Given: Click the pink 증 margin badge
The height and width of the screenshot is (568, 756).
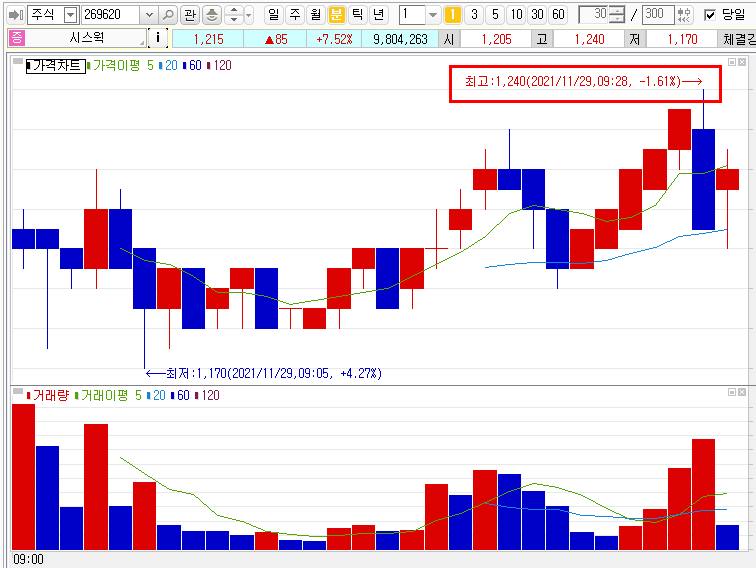Looking at the screenshot, I should point(16,38).
